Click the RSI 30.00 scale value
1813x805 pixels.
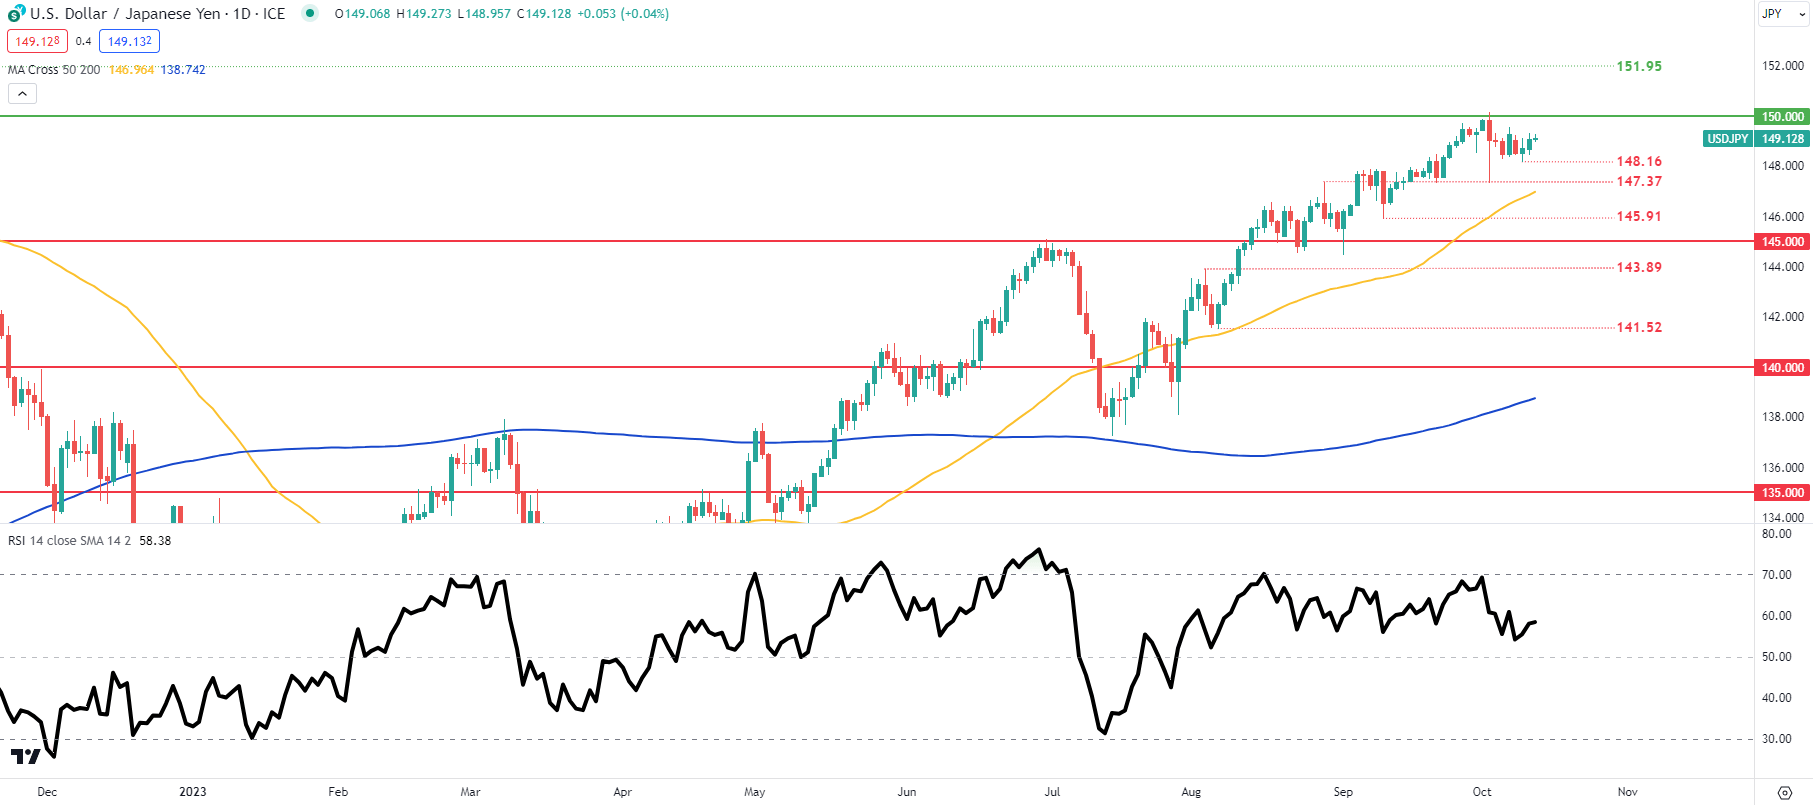click(1777, 739)
